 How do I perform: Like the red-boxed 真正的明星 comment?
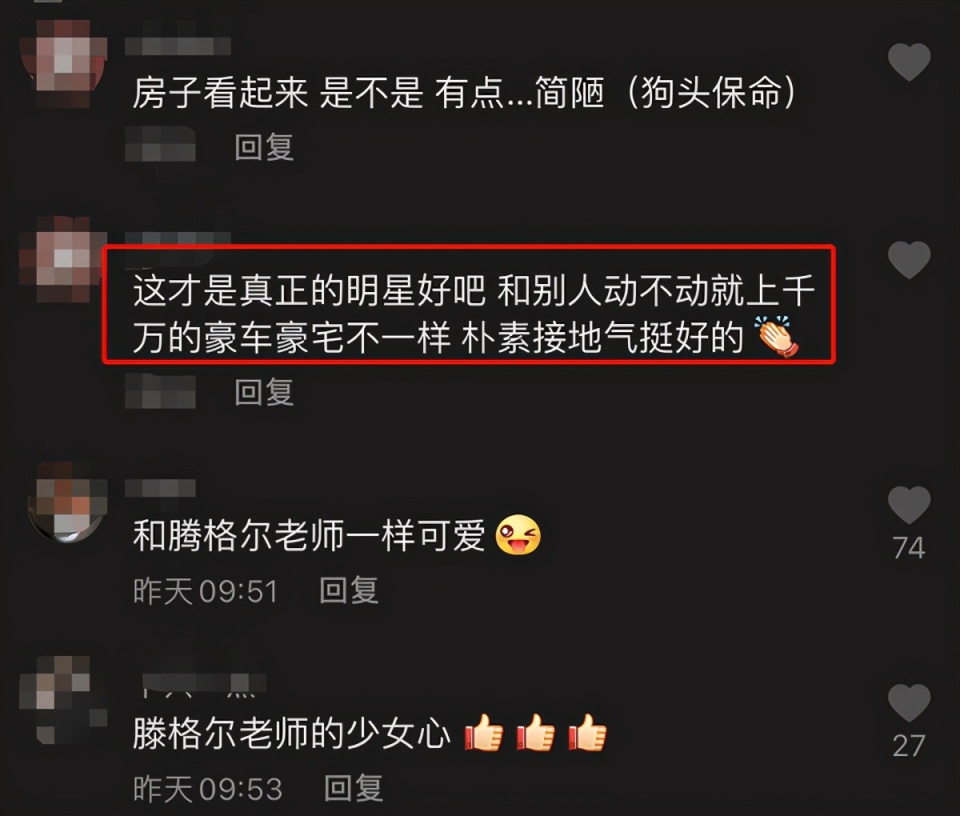(909, 260)
